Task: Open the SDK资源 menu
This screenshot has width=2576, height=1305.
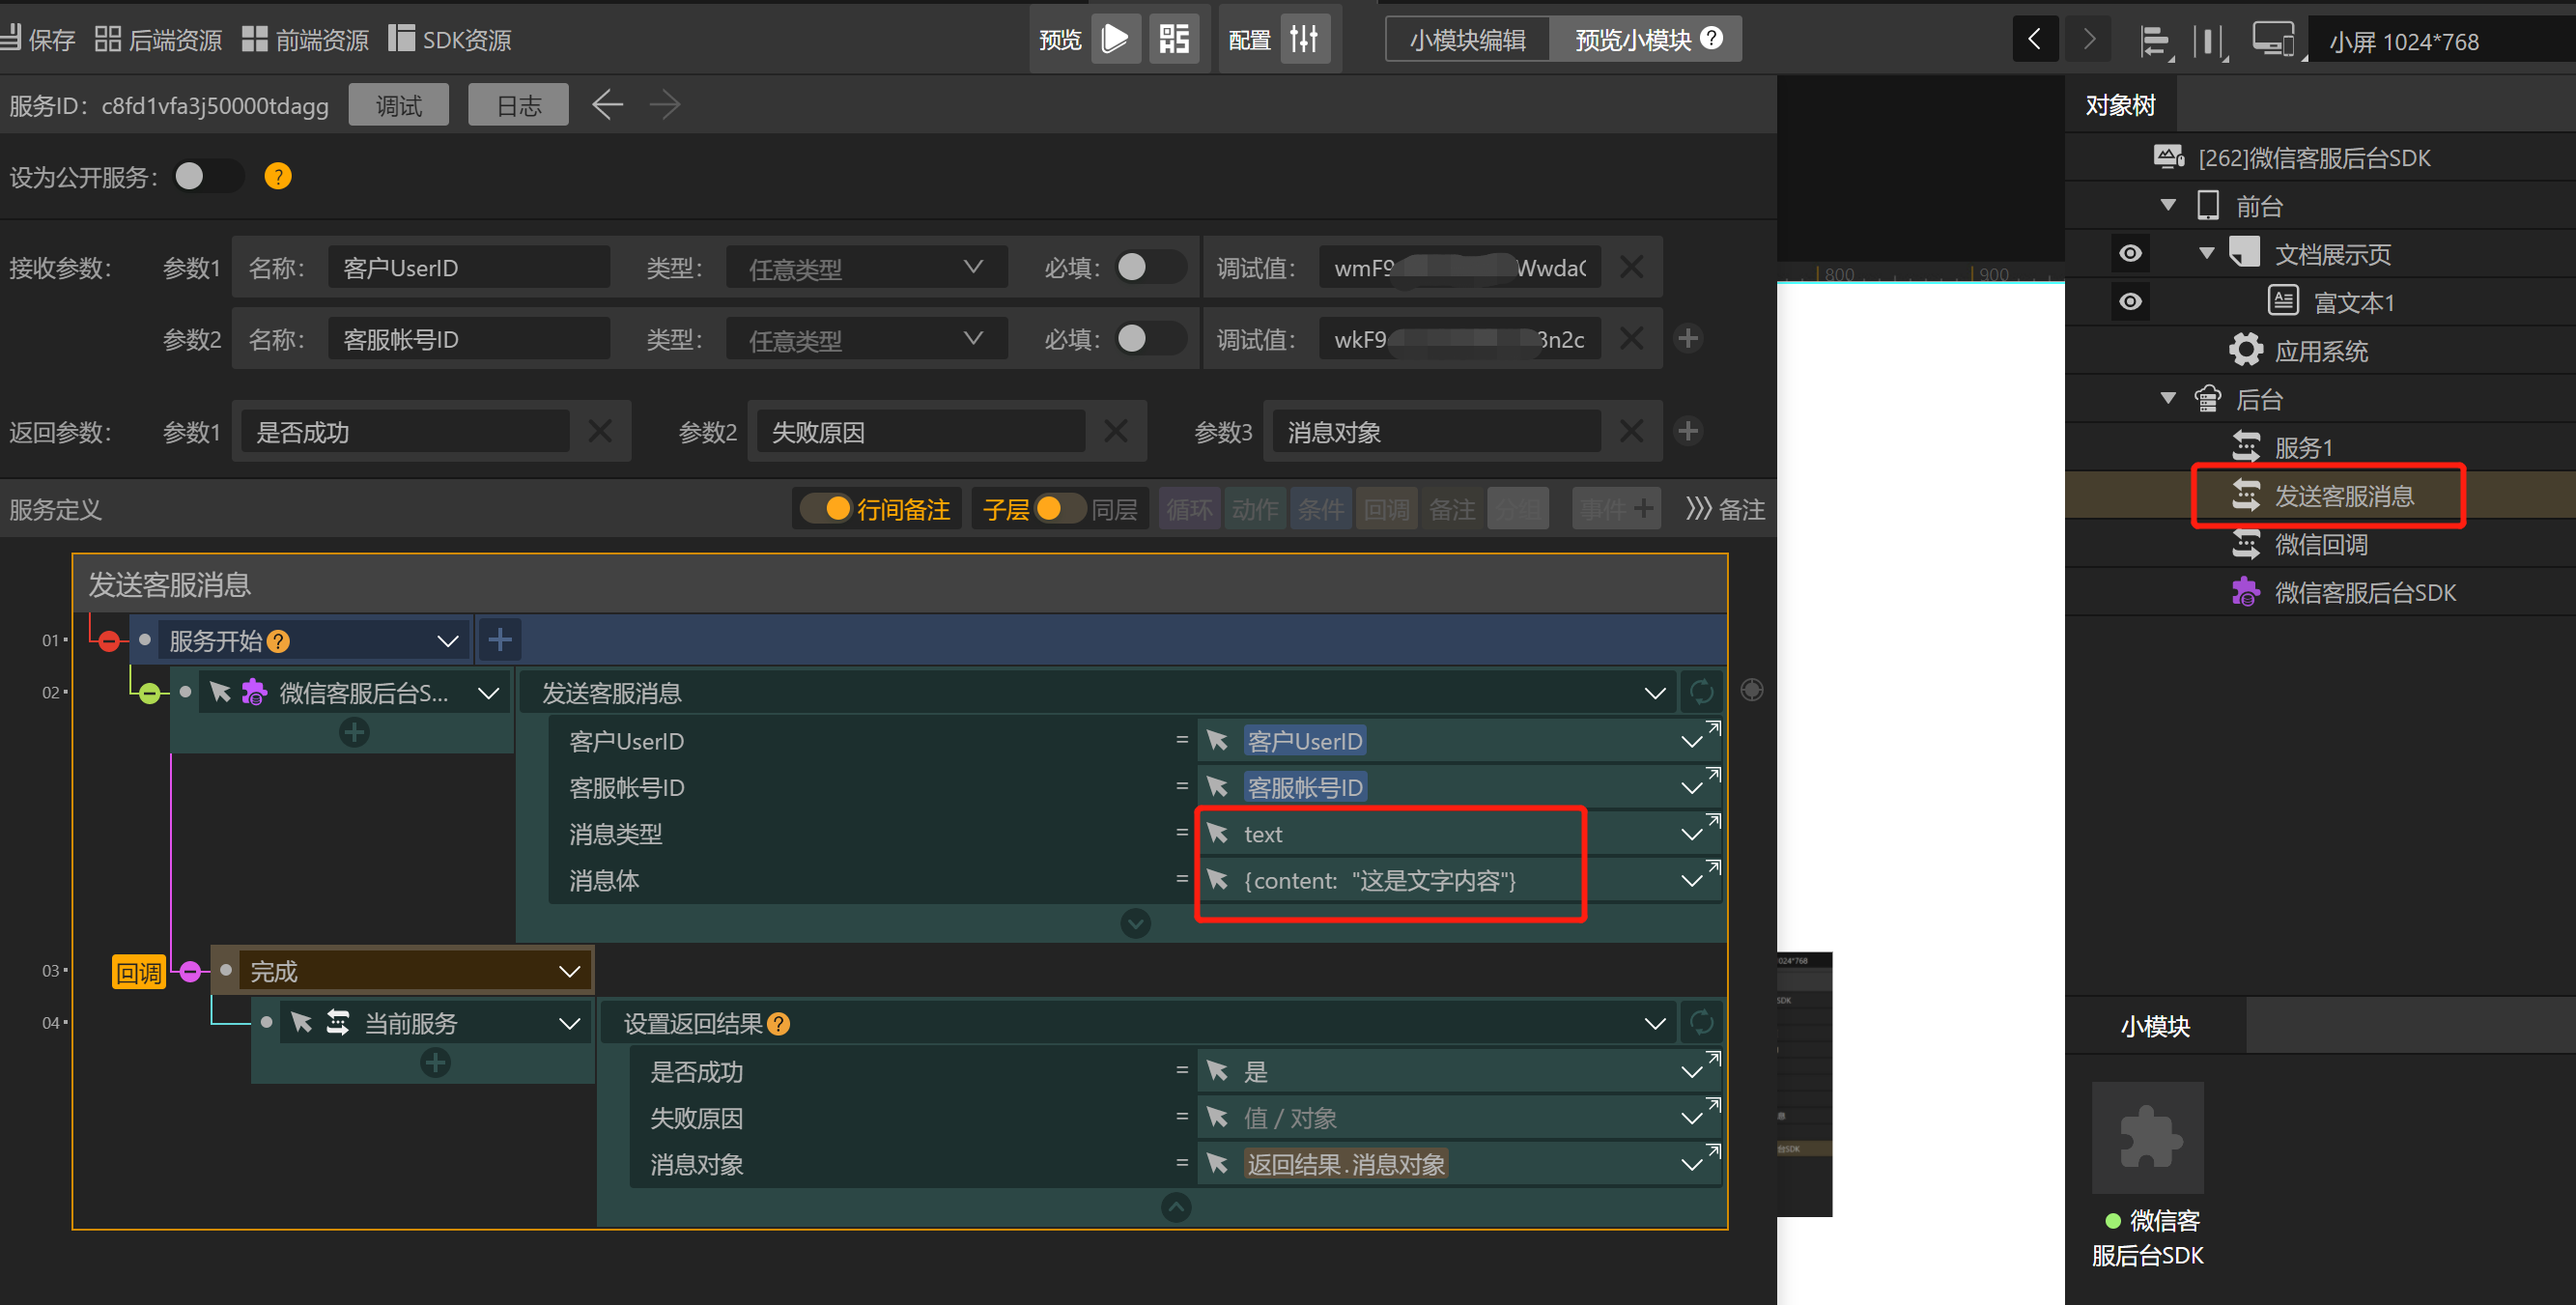Action: [450, 40]
